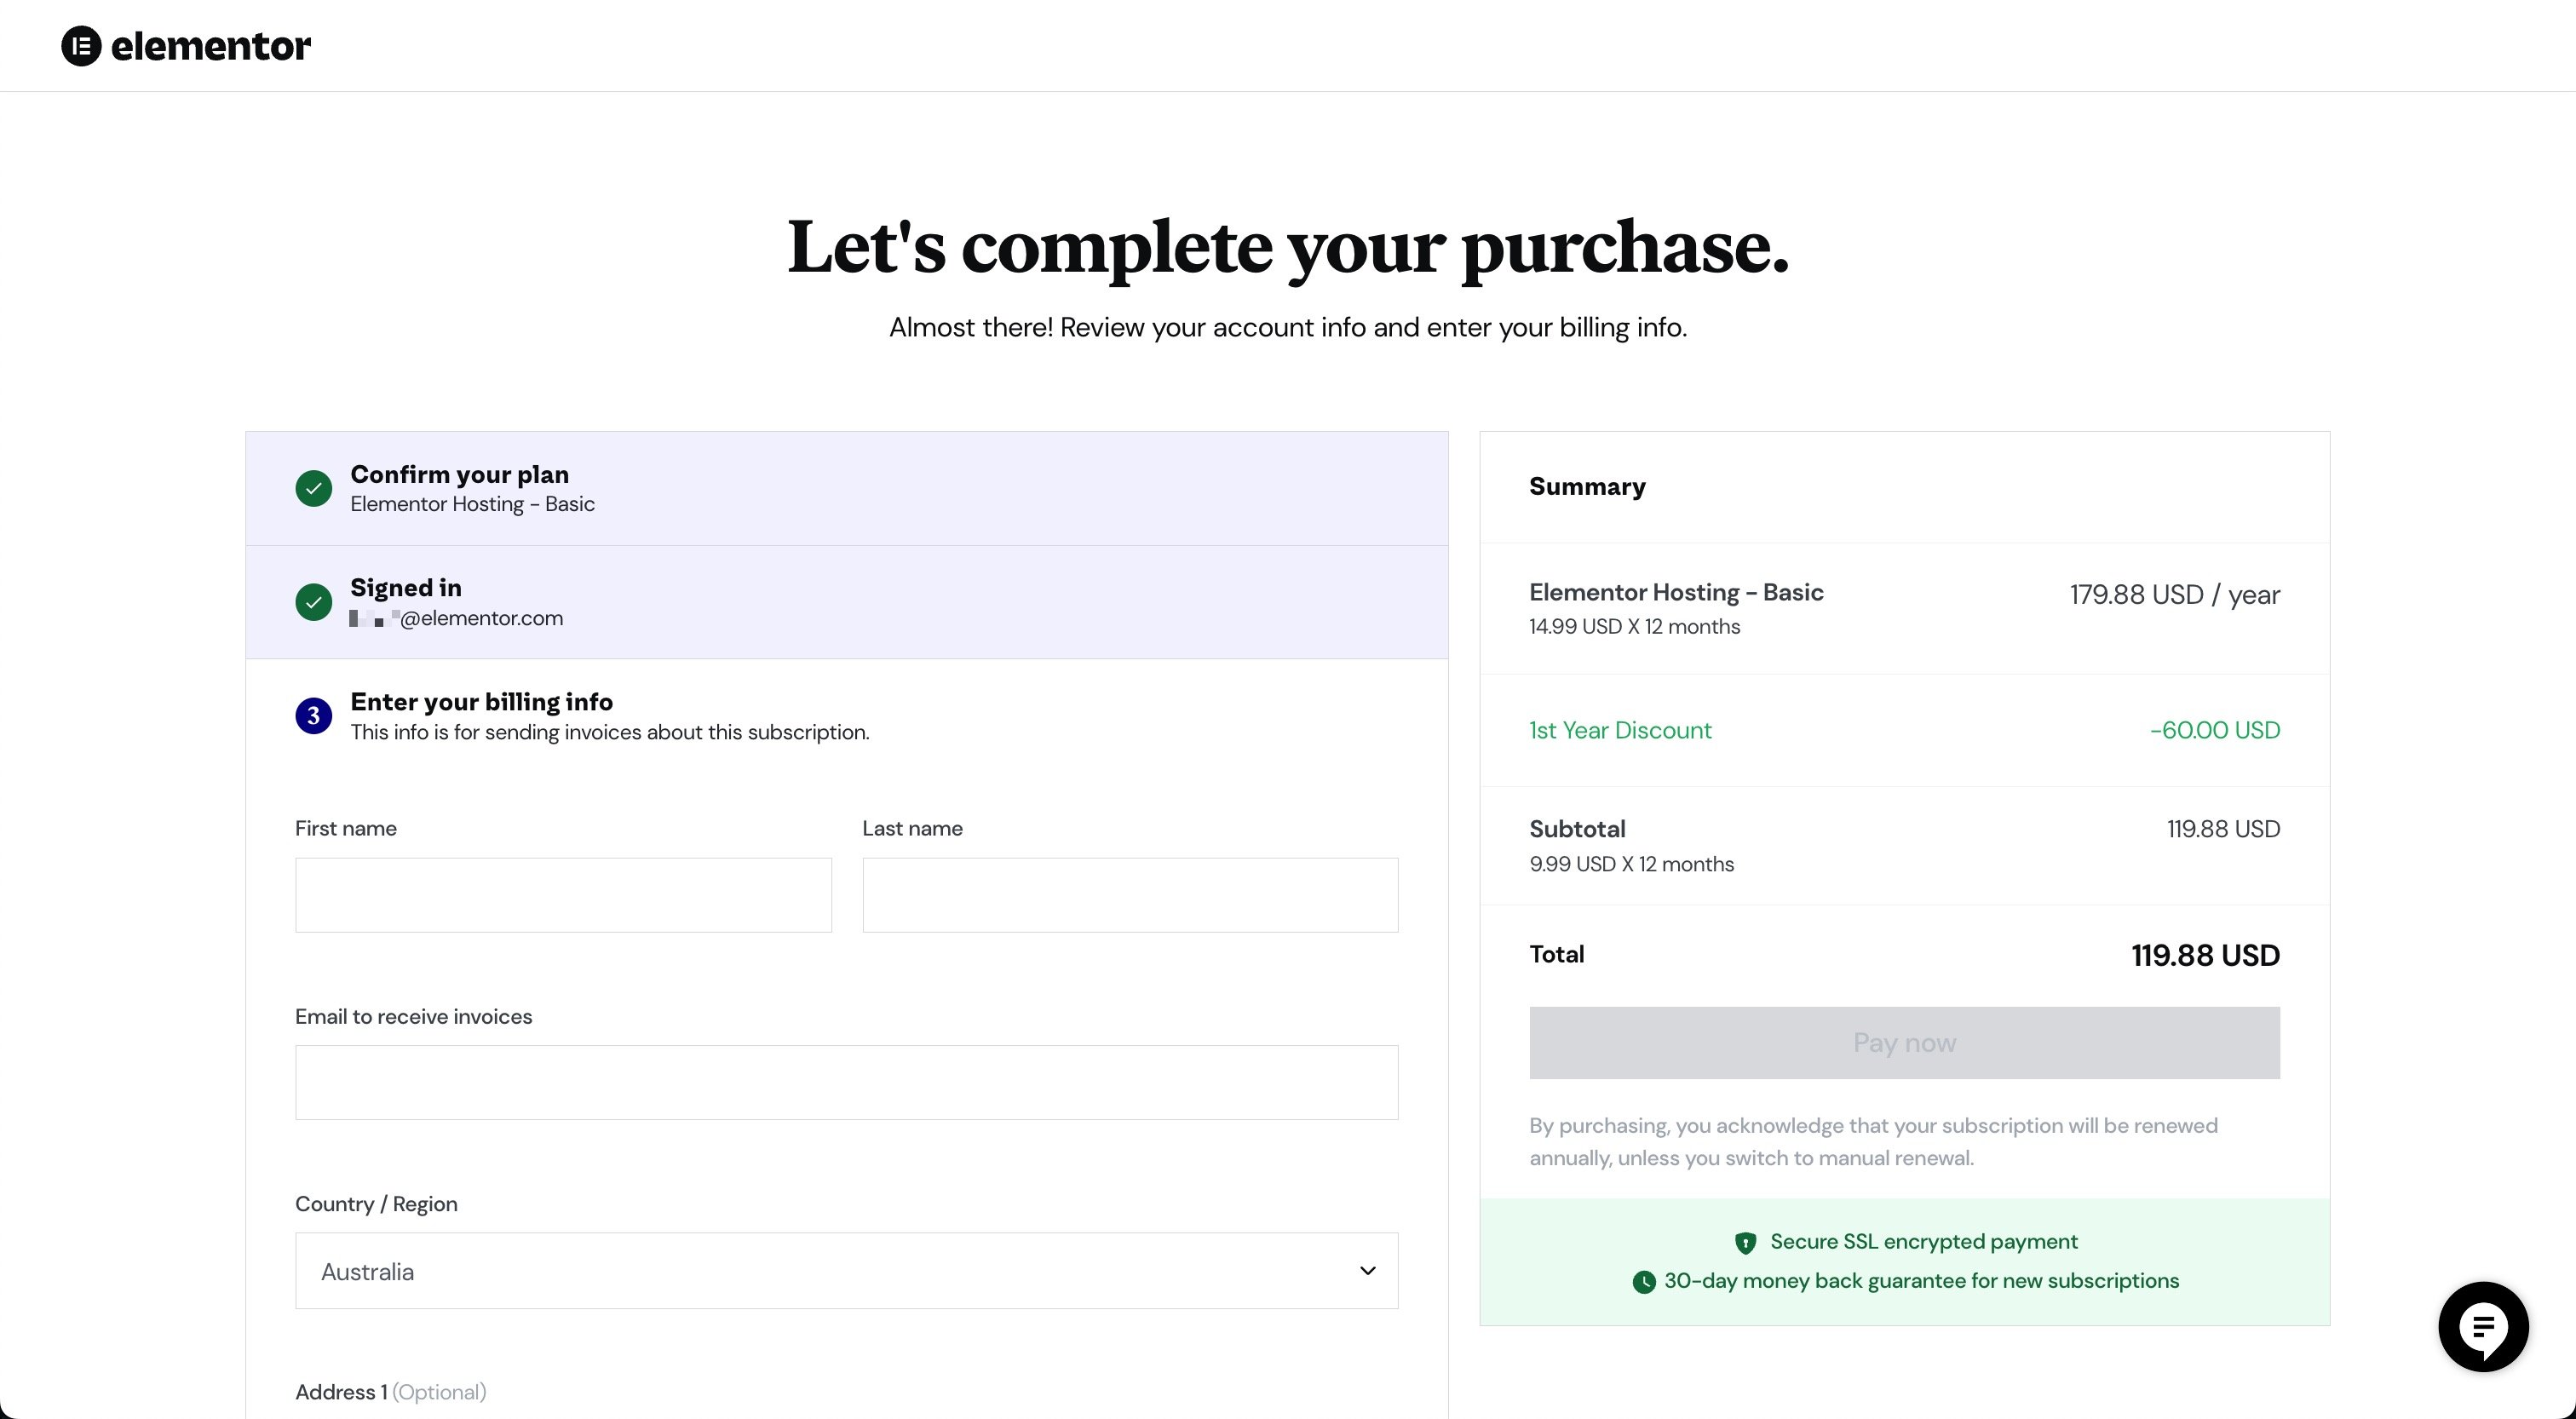Click the Let's complete your purchase heading

point(1288,248)
